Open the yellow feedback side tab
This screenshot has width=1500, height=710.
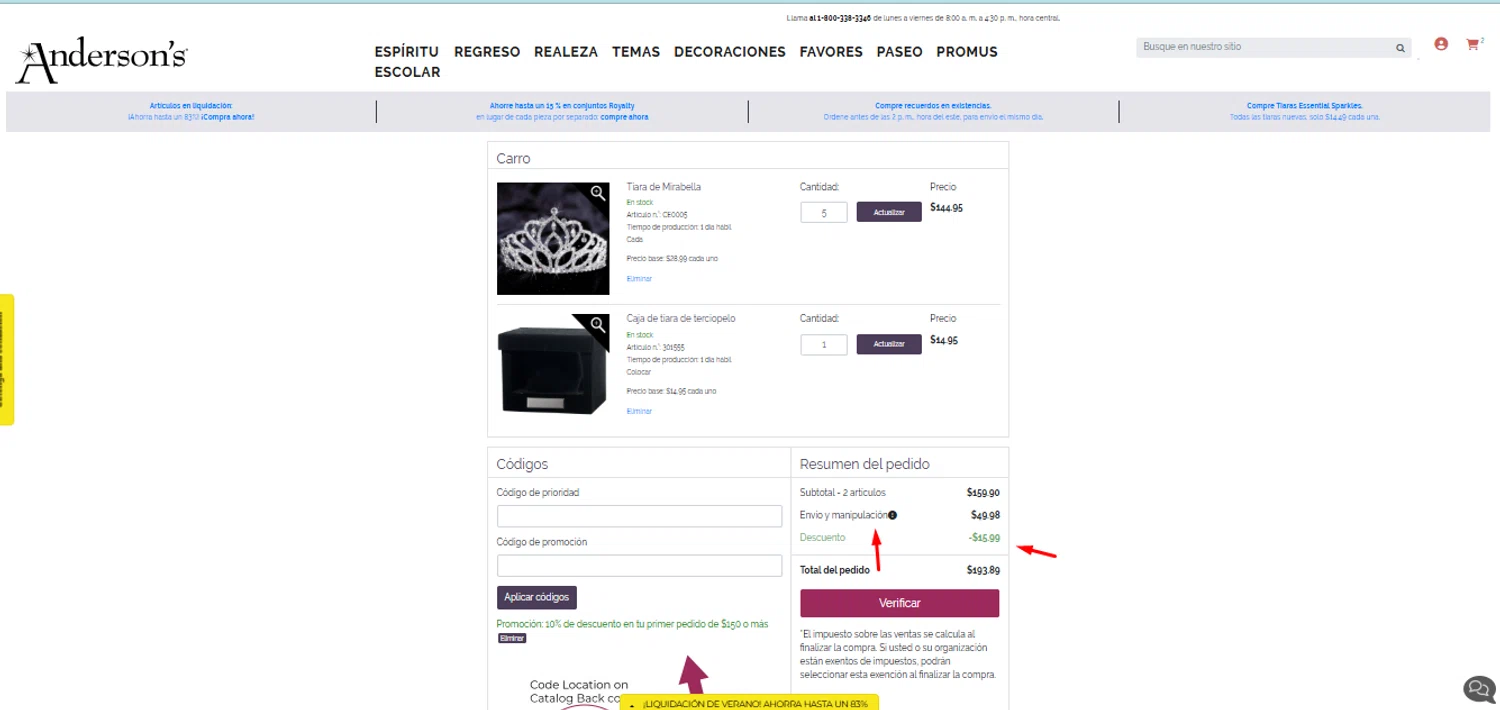coord(7,359)
